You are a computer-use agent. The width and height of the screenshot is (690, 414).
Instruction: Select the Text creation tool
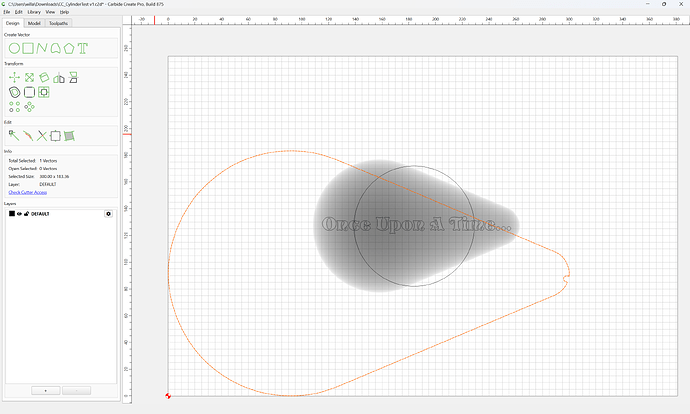pos(83,48)
